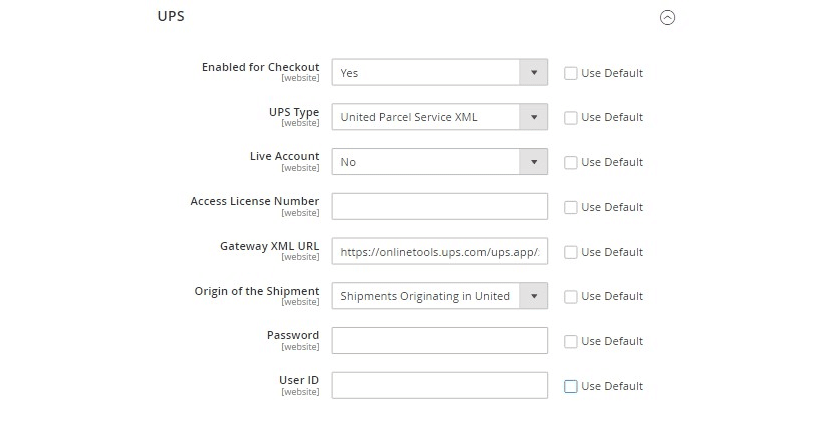Click the Gateway XML URL label
The height and width of the screenshot is (442, 837).
coord(270,246)
